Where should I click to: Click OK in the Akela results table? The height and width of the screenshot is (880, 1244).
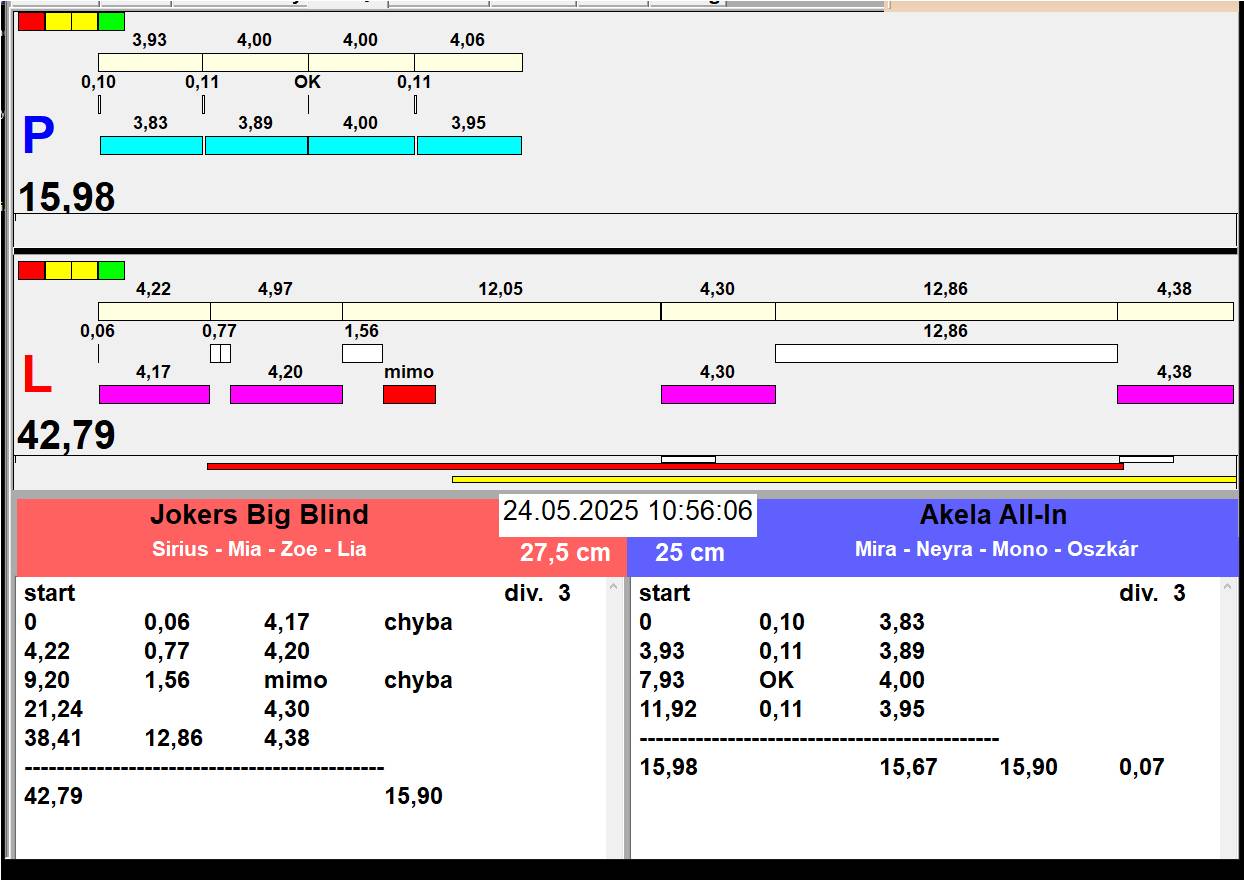coord(776,680)
